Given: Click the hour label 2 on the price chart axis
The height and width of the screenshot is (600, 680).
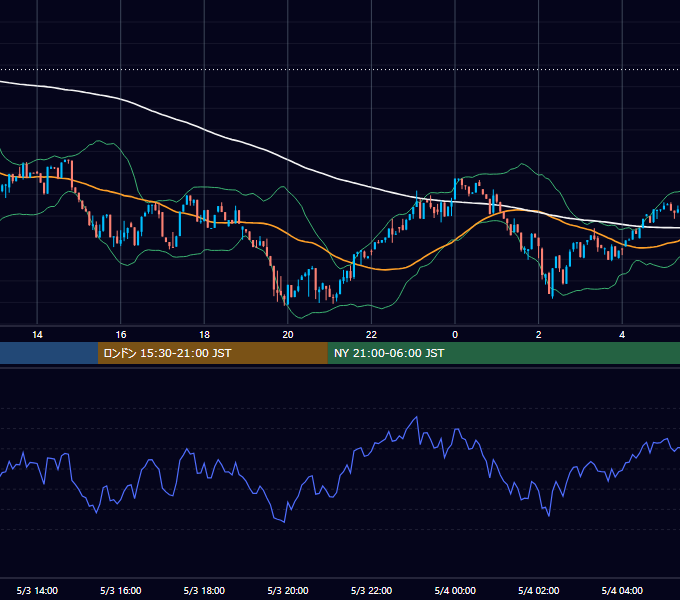Looking at the screenshot, I should pyautogui.click(x=539, y=335).
